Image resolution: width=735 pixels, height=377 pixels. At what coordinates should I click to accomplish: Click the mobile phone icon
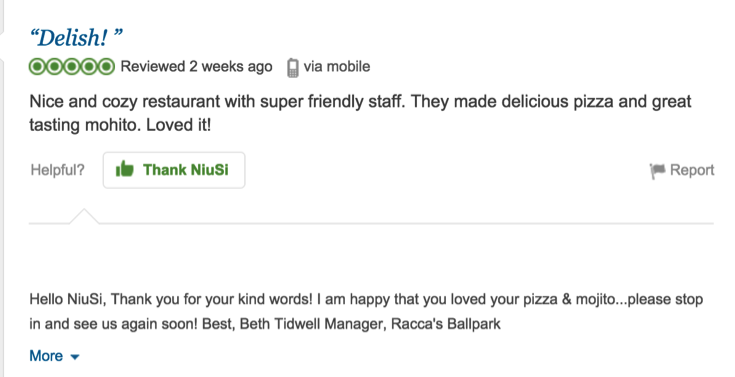click(292, 68)
